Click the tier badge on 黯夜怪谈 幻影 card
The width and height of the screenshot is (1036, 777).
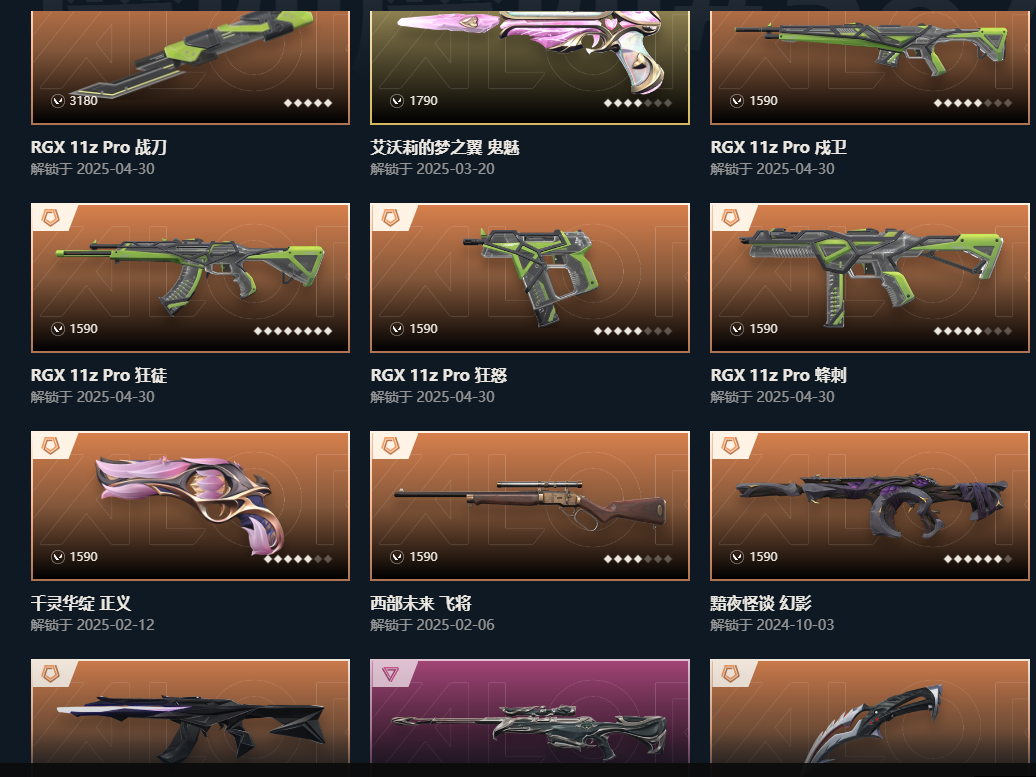tap(730, 445)
